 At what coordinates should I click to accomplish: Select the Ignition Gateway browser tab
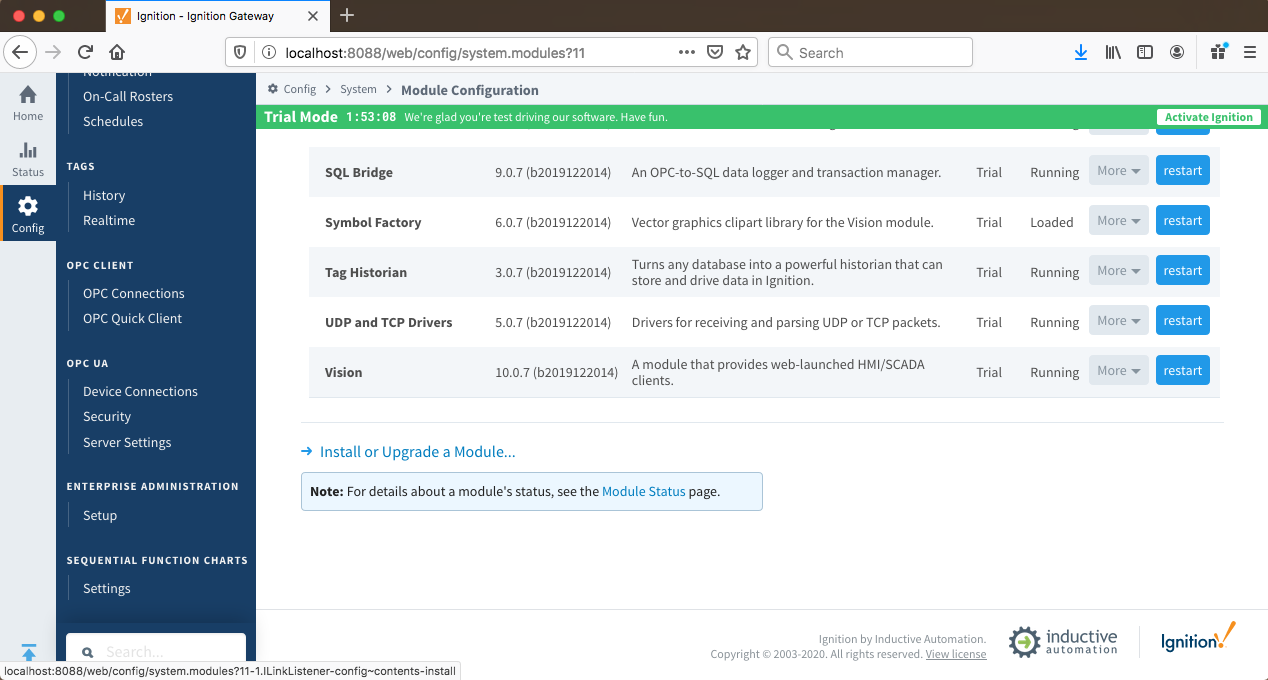click(216, 15)
